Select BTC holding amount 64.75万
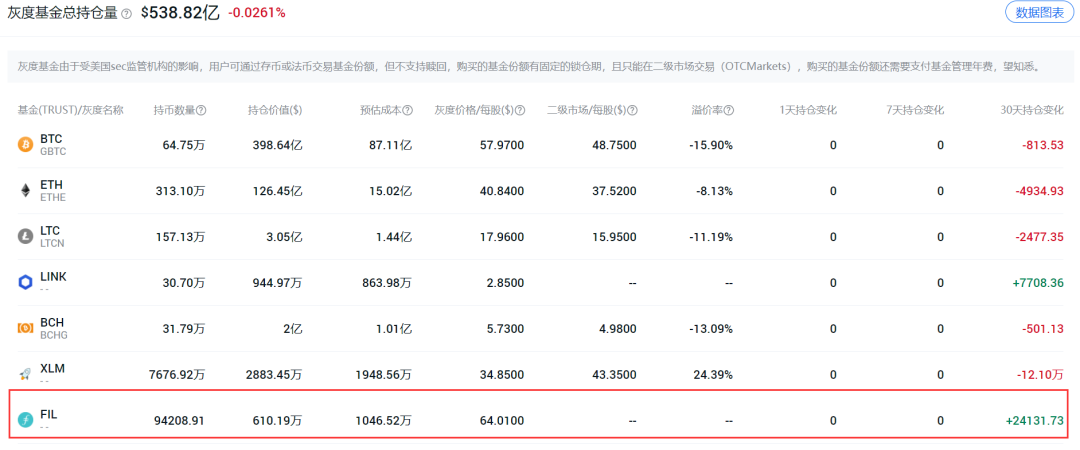The width and height of the screenshot is (1080, 450). tap(184, 145)
